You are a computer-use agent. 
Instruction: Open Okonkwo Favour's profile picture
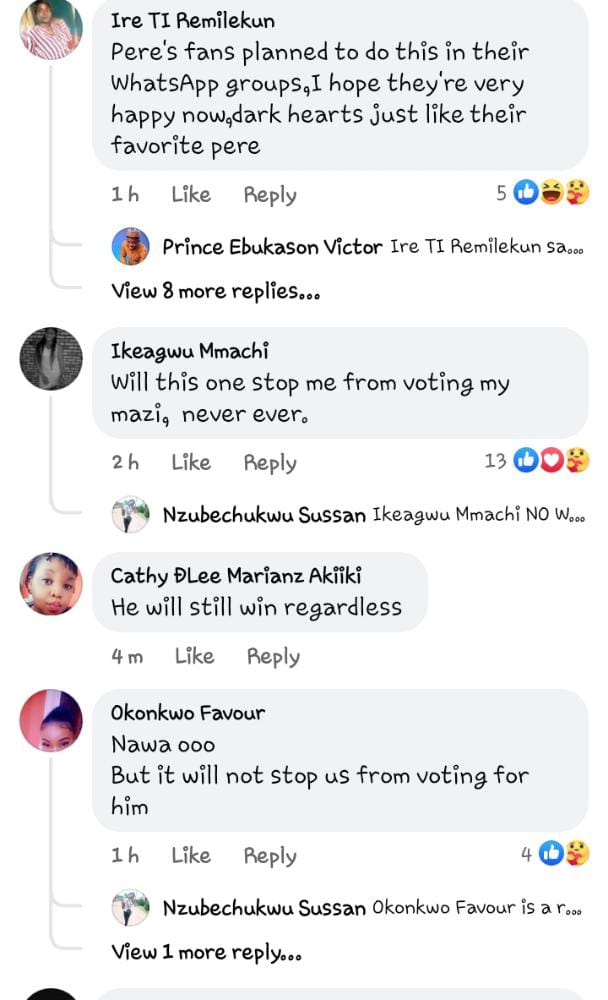coord(51,720)
